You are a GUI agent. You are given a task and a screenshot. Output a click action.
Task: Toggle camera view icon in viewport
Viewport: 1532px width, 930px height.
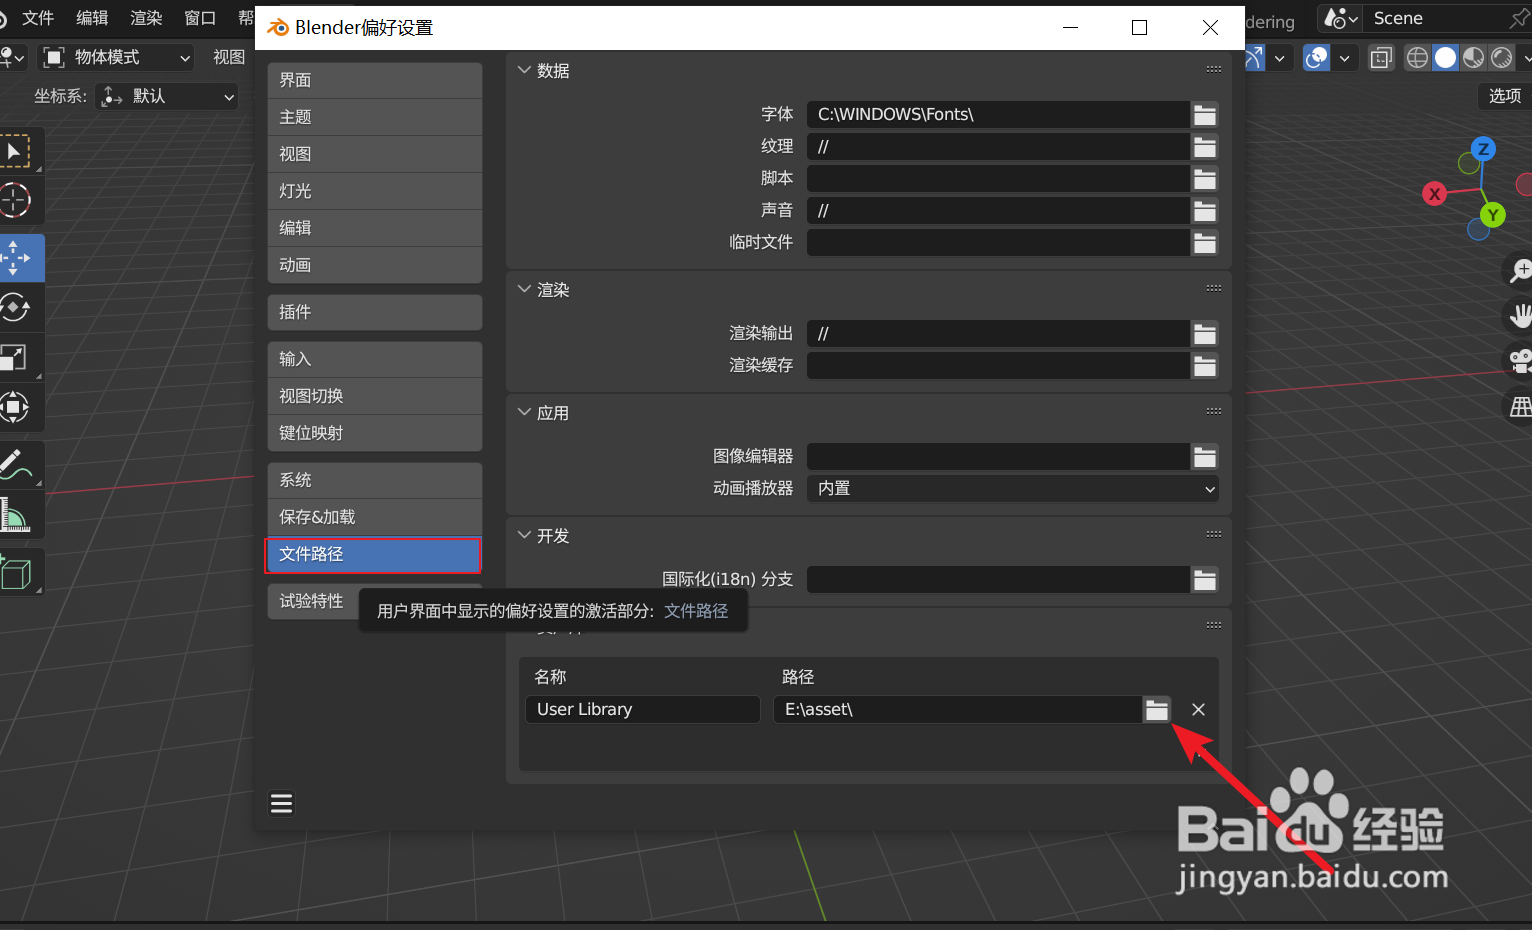pos(1520,361)
